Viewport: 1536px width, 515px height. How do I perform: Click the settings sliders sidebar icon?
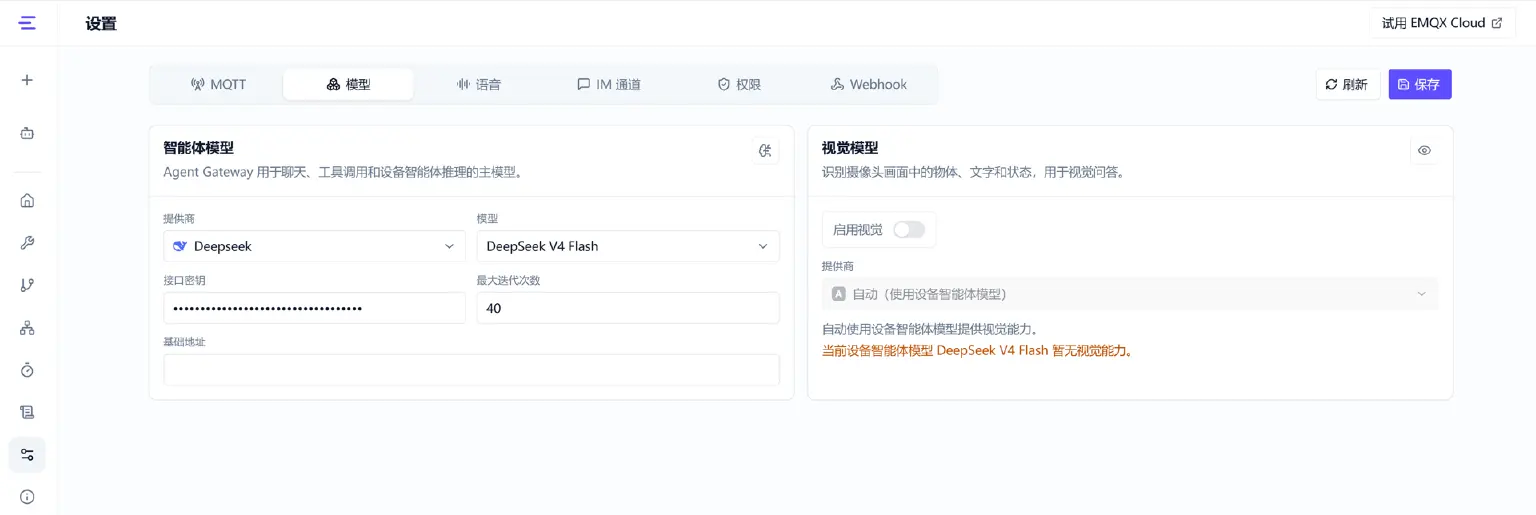point(27,455)
